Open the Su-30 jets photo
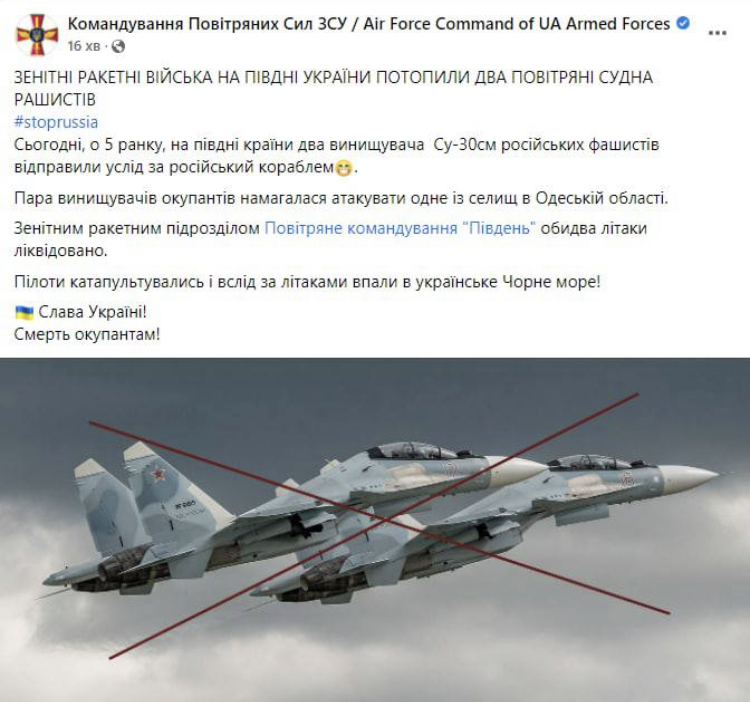Image resolution: width=750 pixels, height=702 pixels. coord(375,530)
